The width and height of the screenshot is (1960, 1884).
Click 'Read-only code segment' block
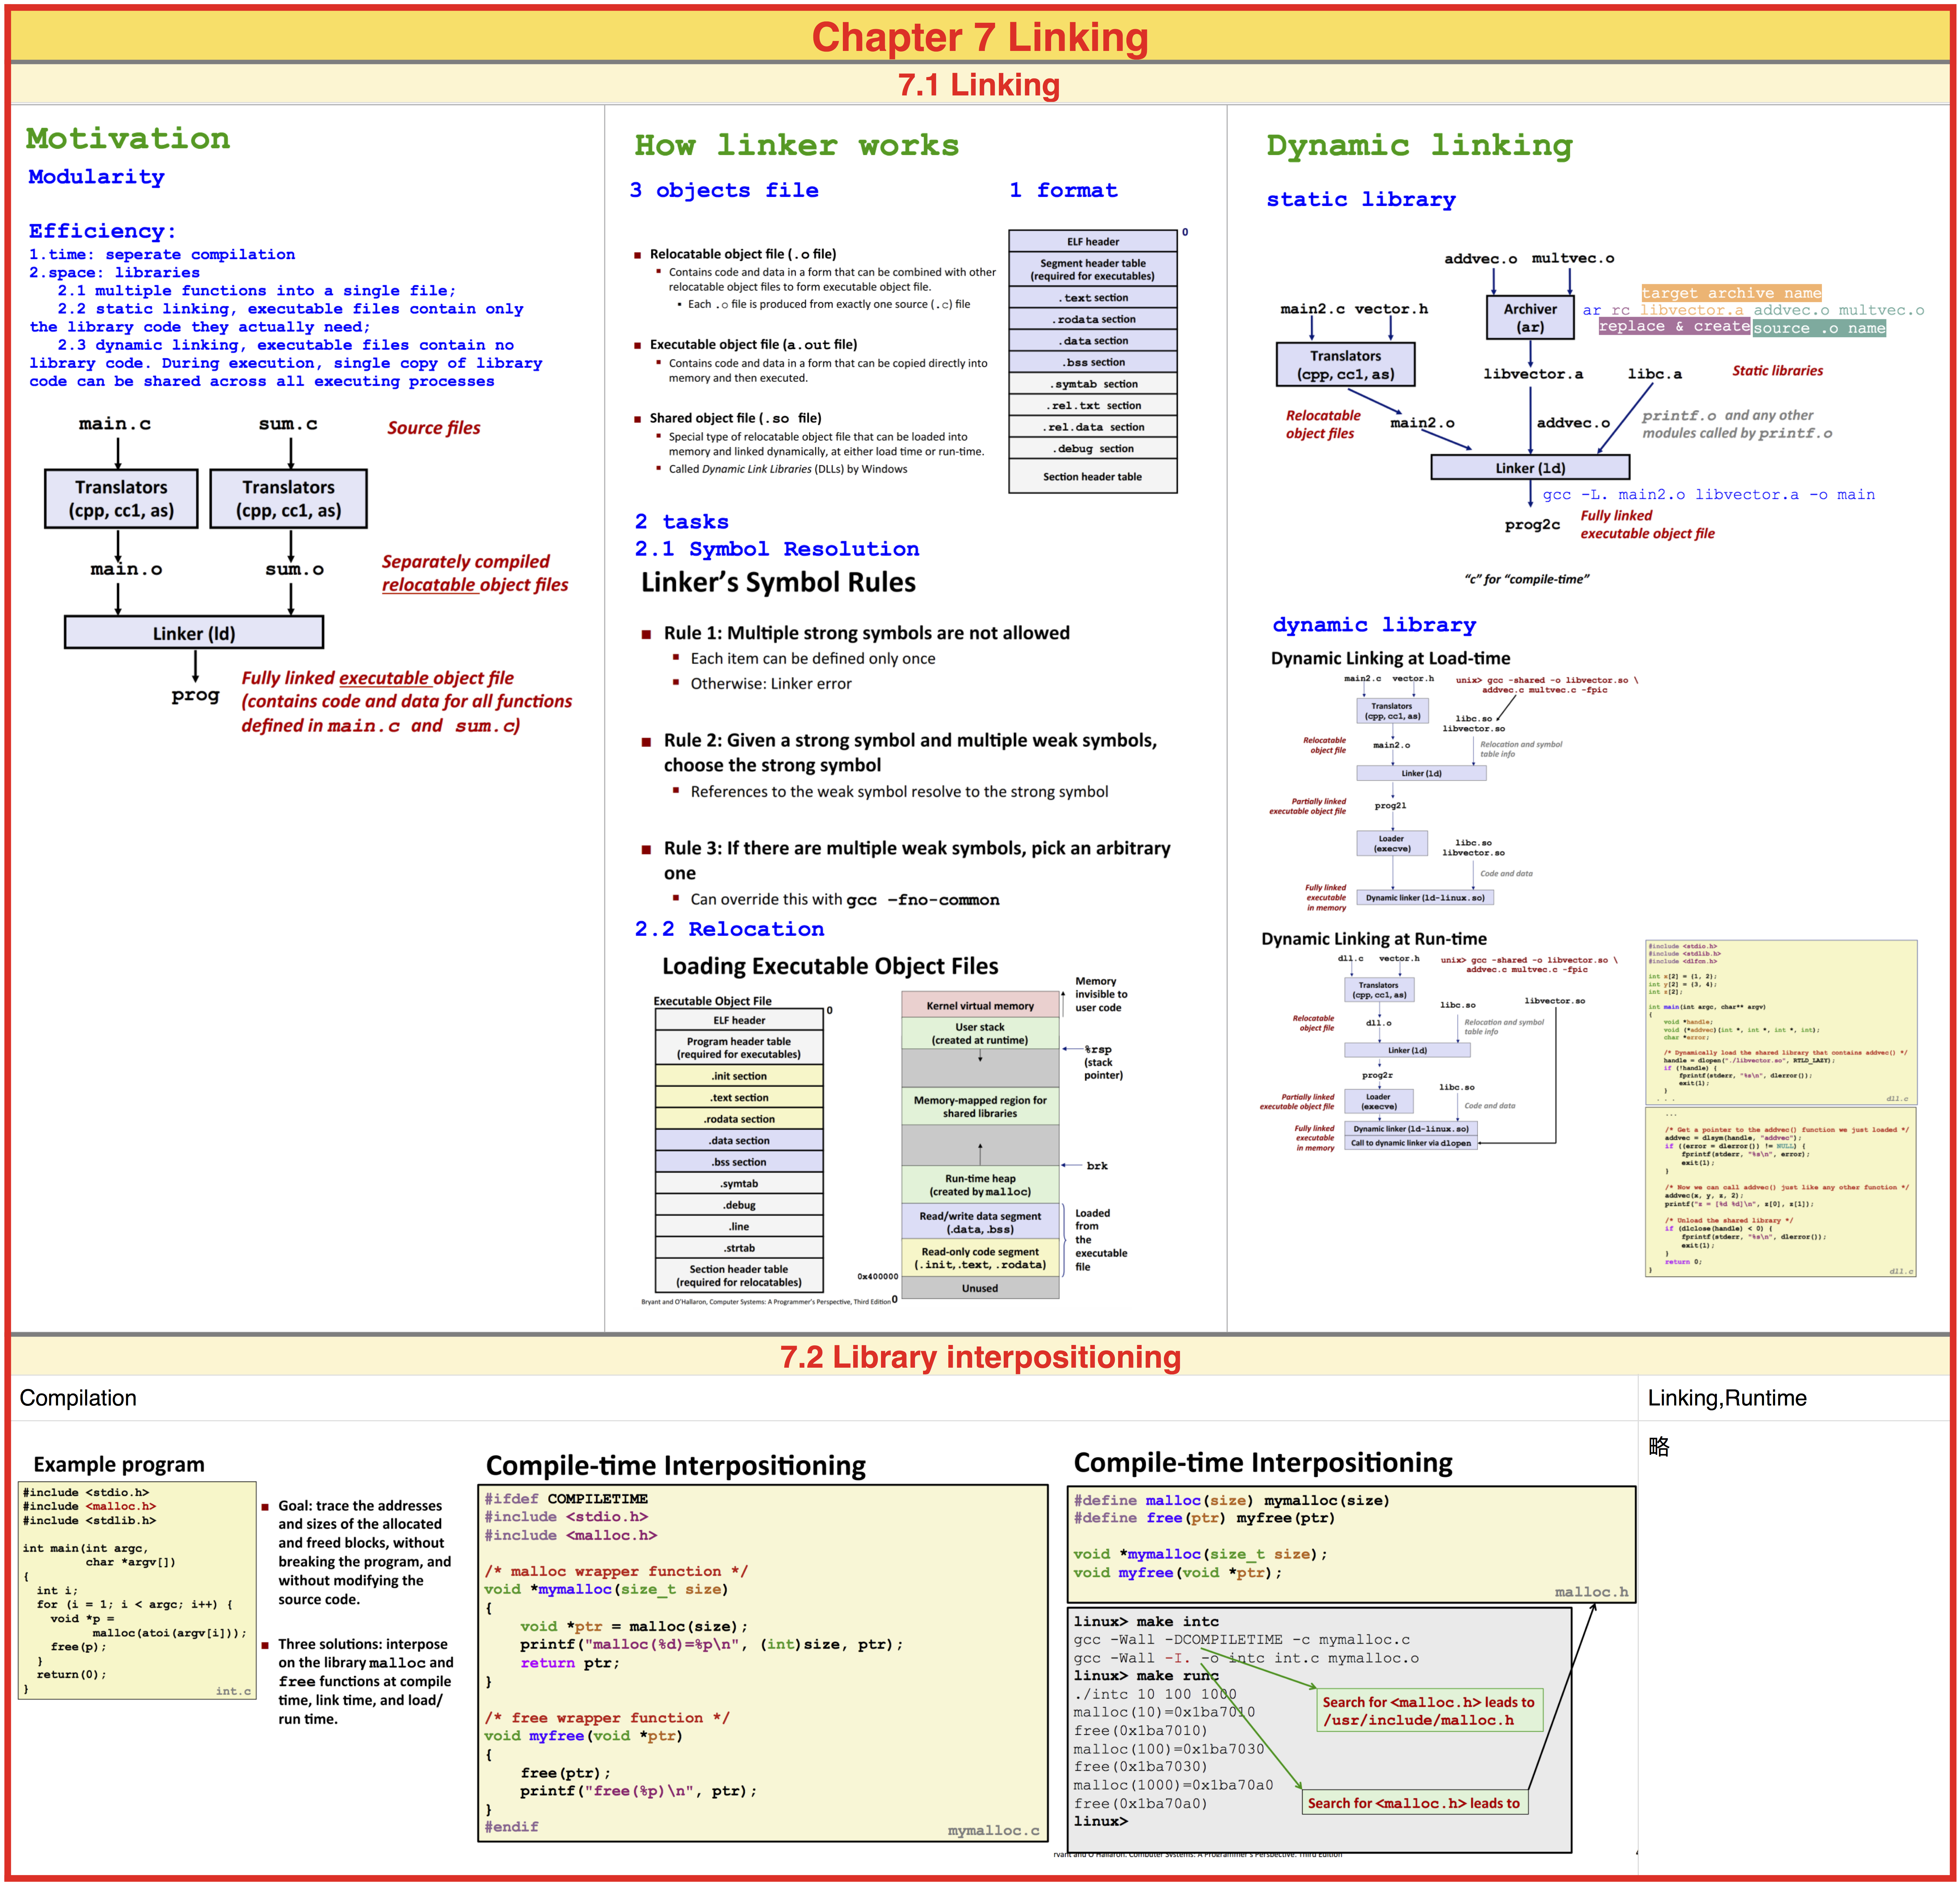coord(980,1258)
